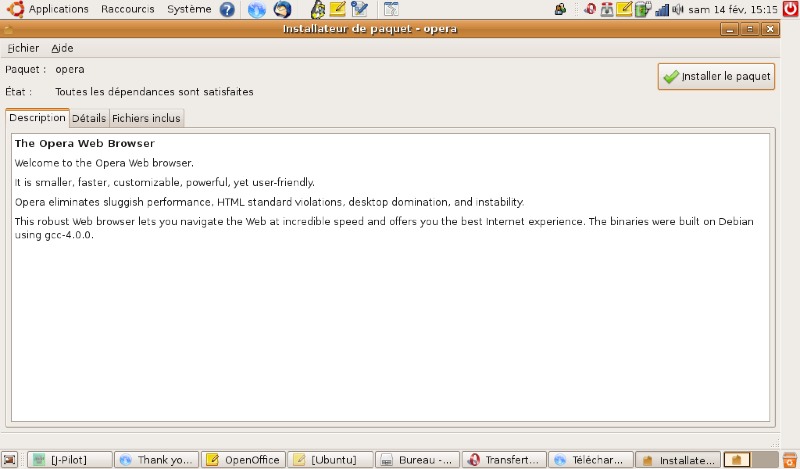Screen dimensions: 800x469
Task: Click the trash icon in bottom panel
Action: [x=788, y=460]
